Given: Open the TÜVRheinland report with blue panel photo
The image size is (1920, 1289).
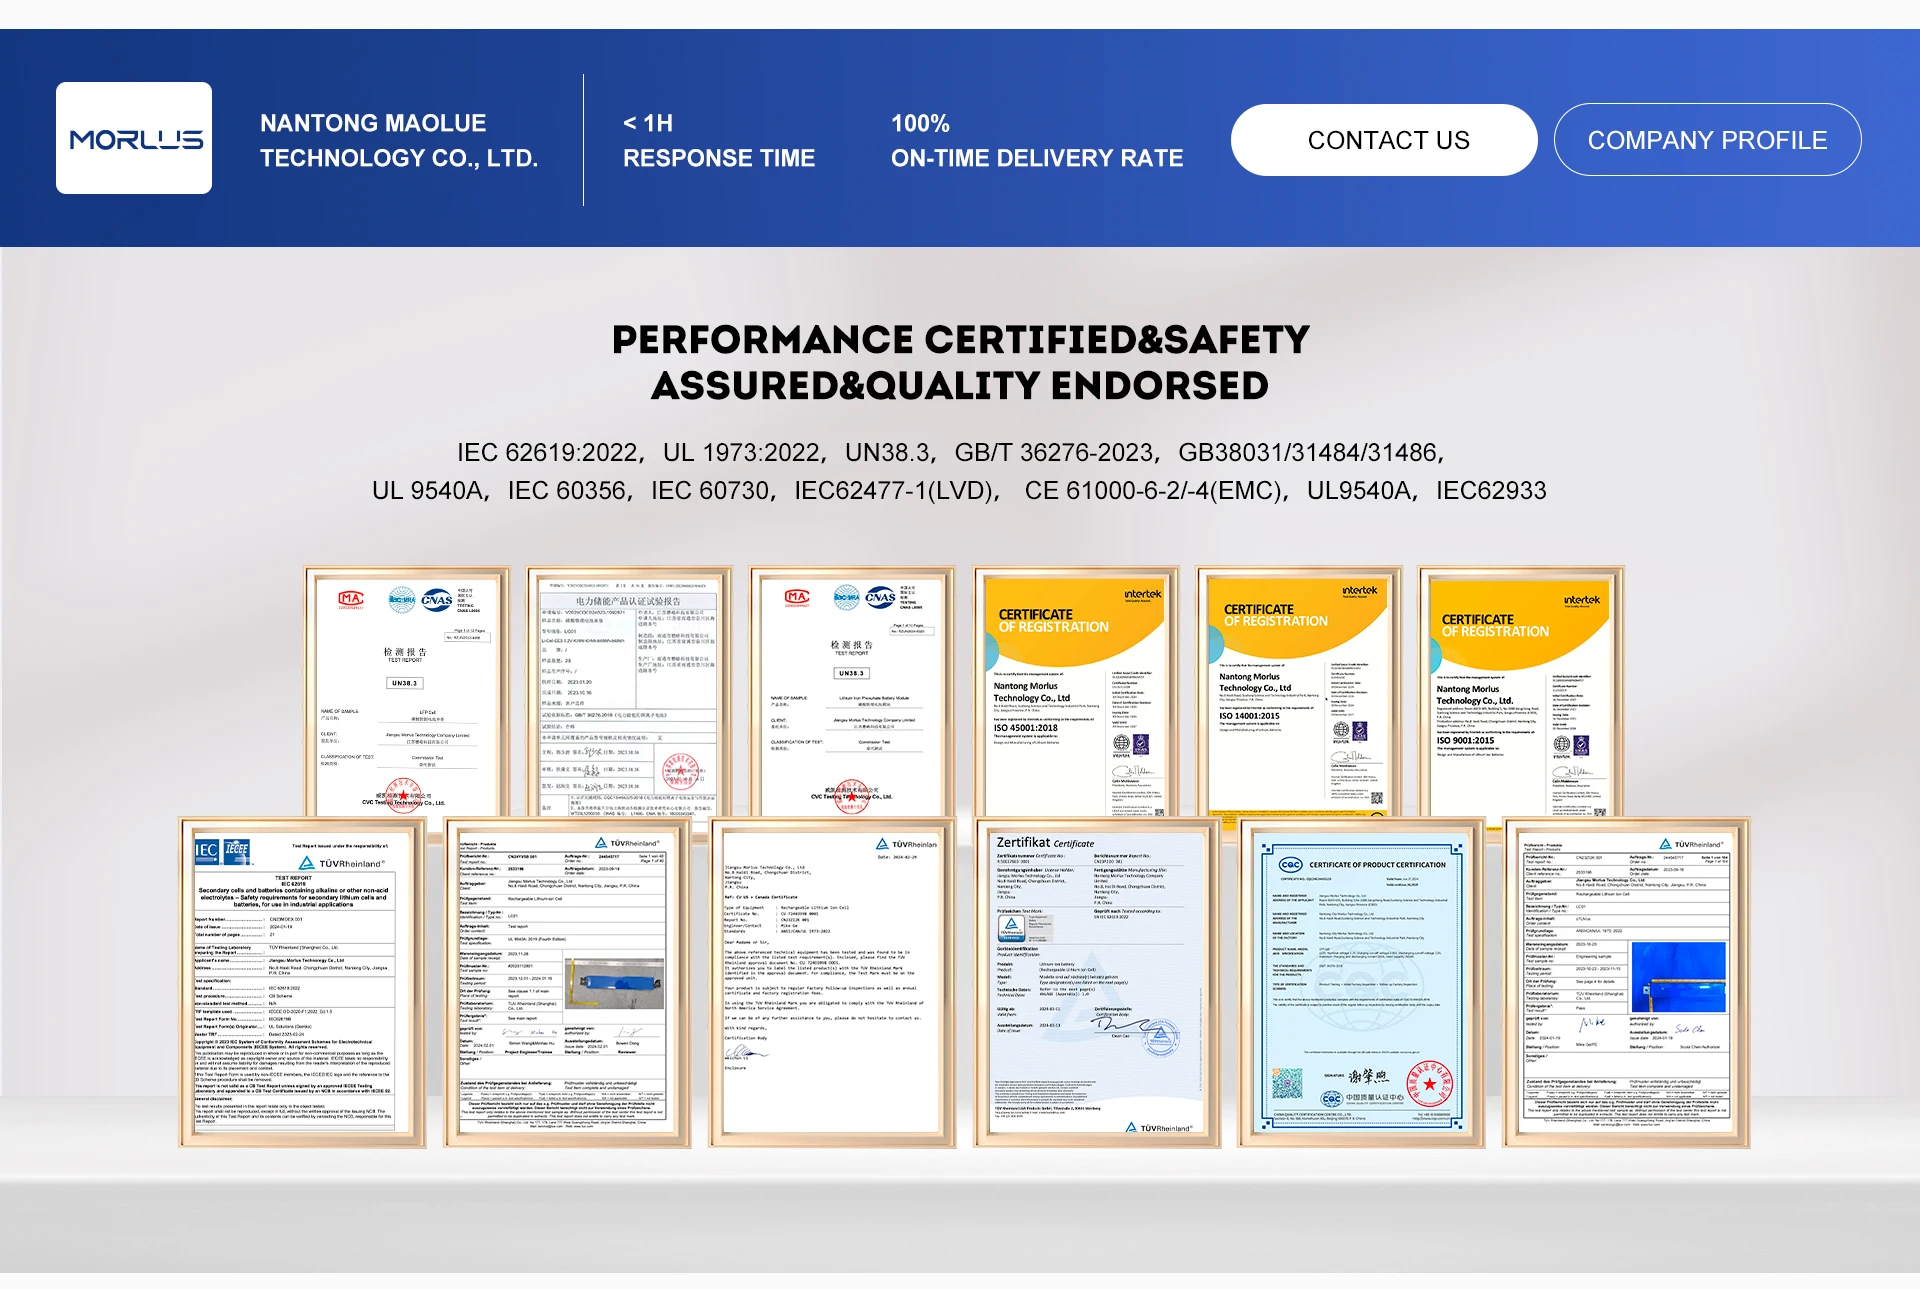Looking at the screenshot, I should 1626,982.
